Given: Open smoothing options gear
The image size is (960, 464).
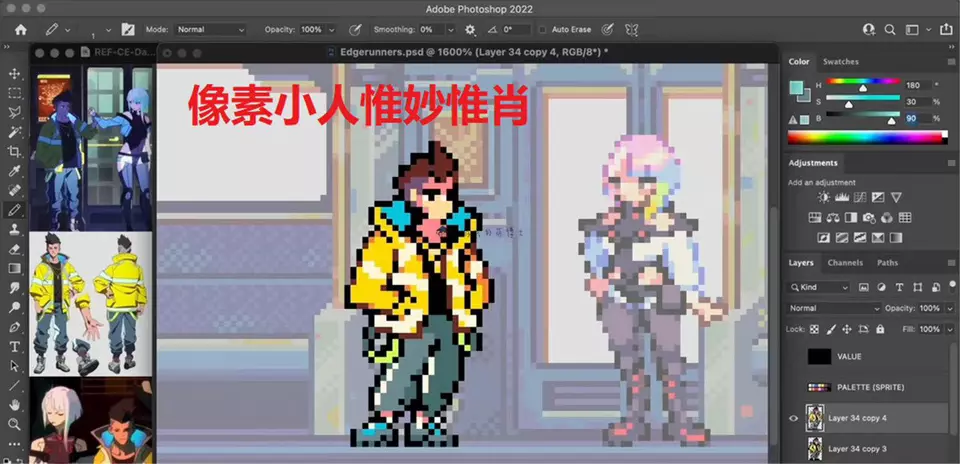Looking at the screenshot, I should 470,29.
